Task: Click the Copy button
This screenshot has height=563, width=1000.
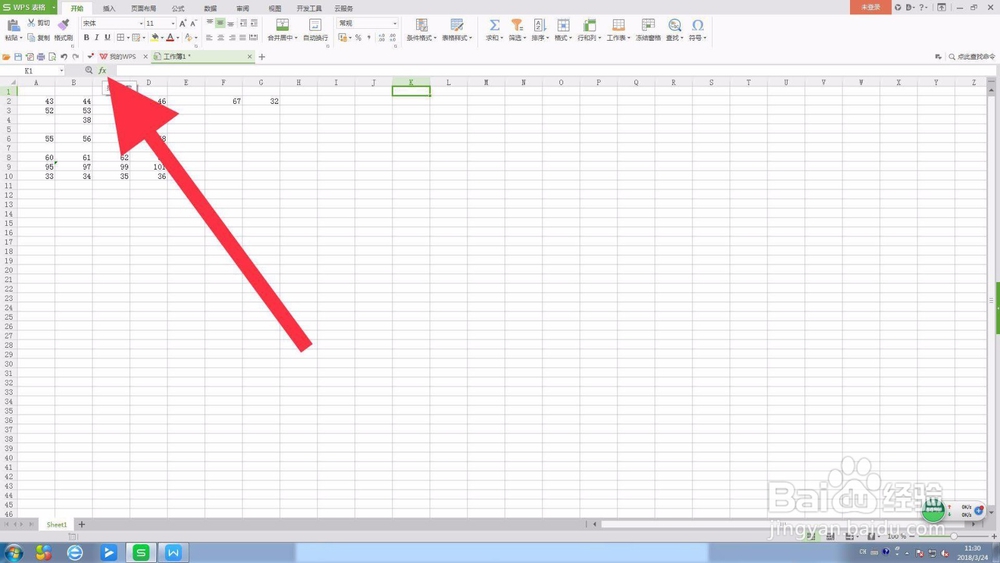Action: pos(39,38)
